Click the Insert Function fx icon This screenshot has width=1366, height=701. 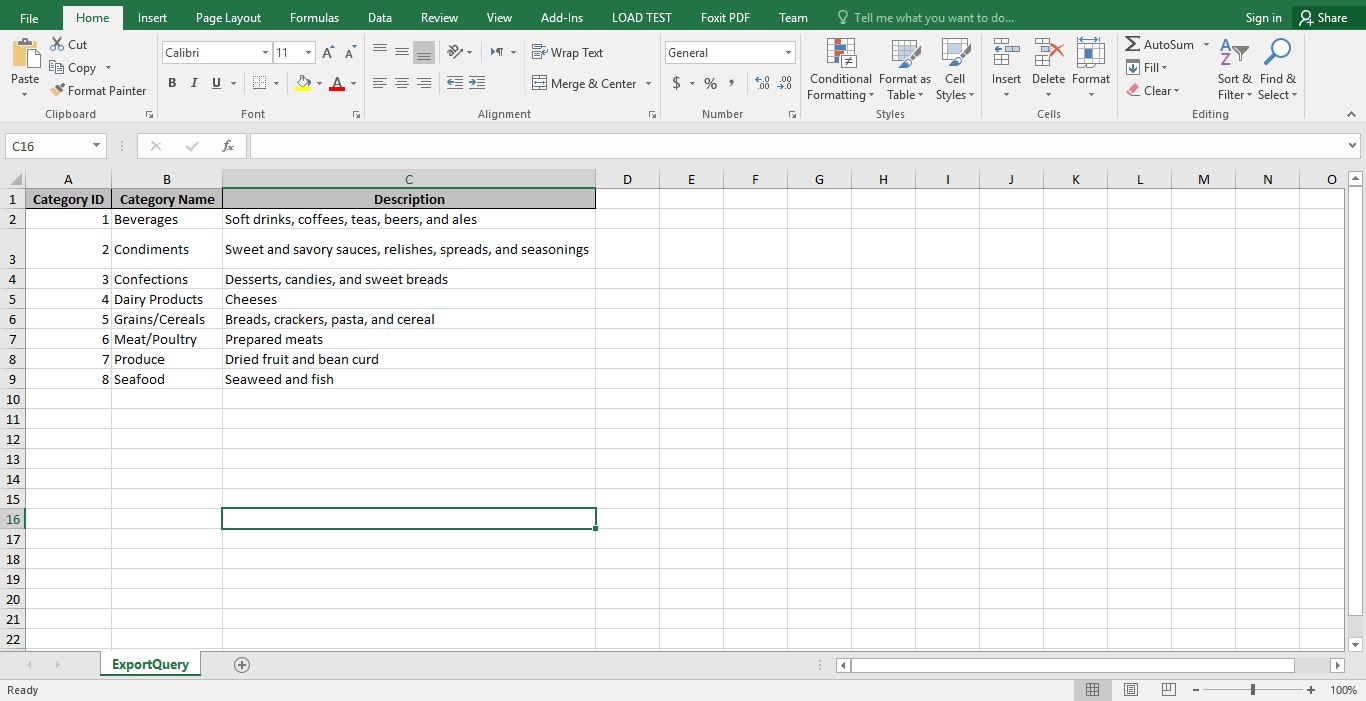[x=228, y=146]
